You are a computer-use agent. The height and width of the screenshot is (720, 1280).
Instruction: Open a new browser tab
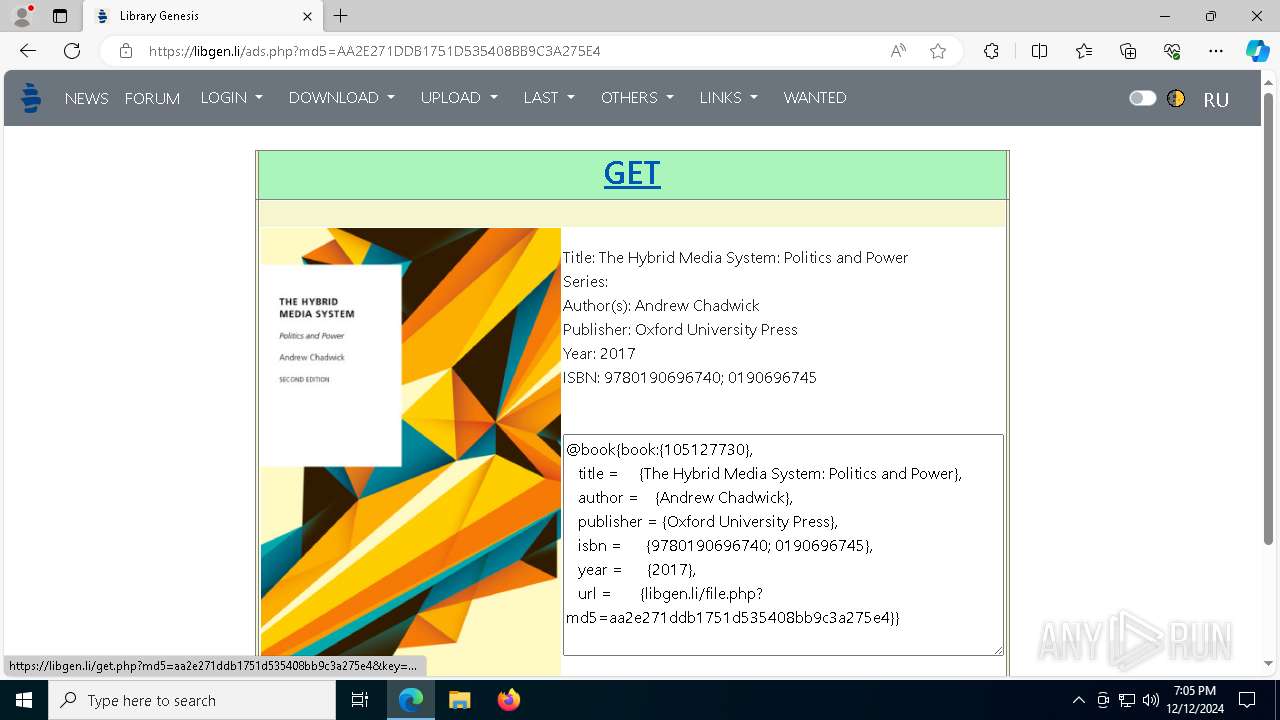(341, 16)
